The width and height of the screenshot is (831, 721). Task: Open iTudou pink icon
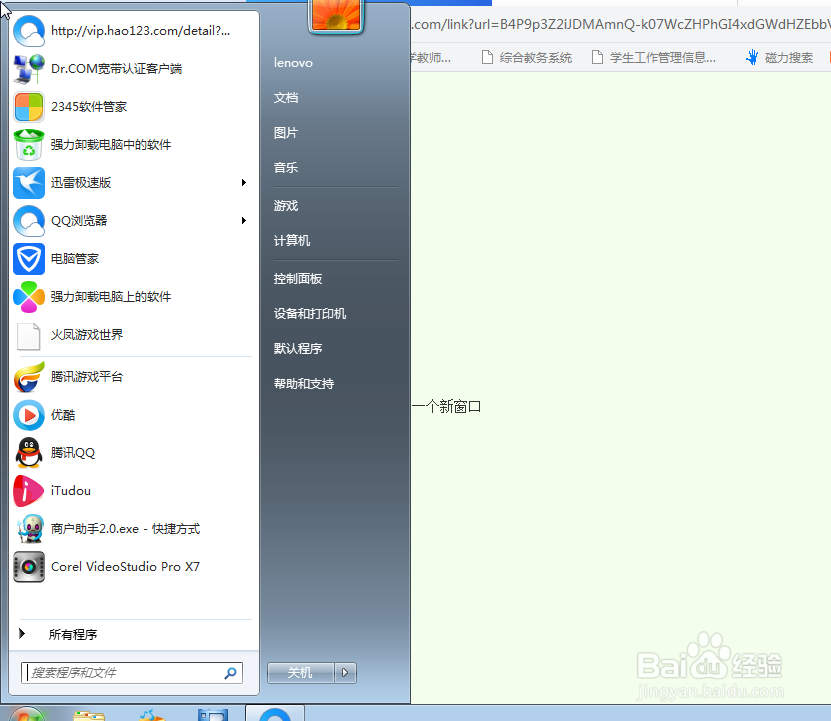click(29, 491)
